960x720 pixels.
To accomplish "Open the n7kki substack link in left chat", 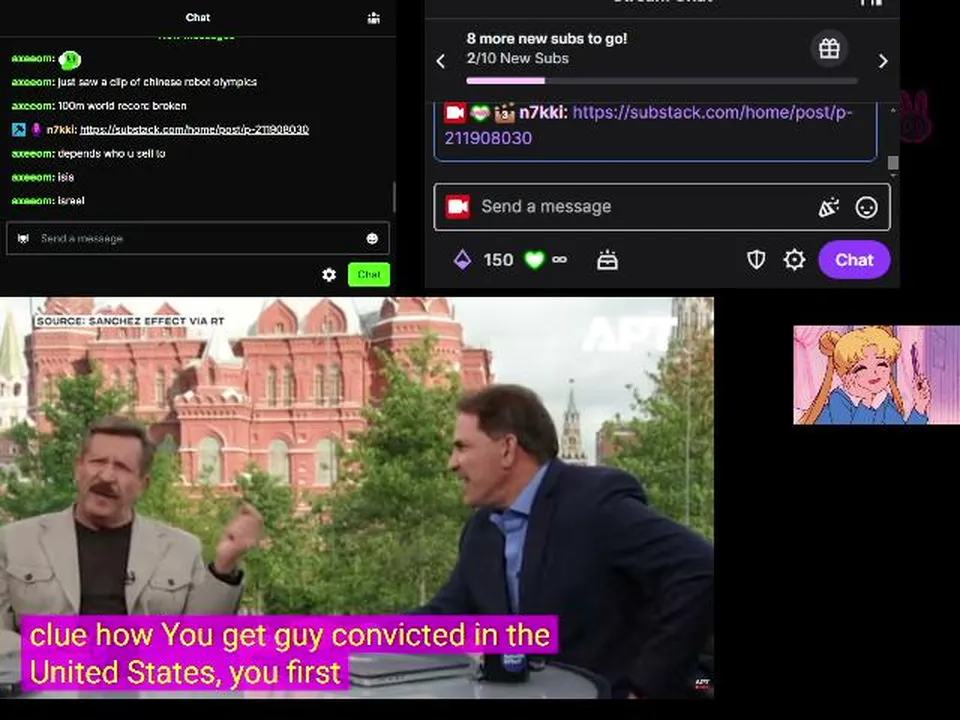I will 194,130.
